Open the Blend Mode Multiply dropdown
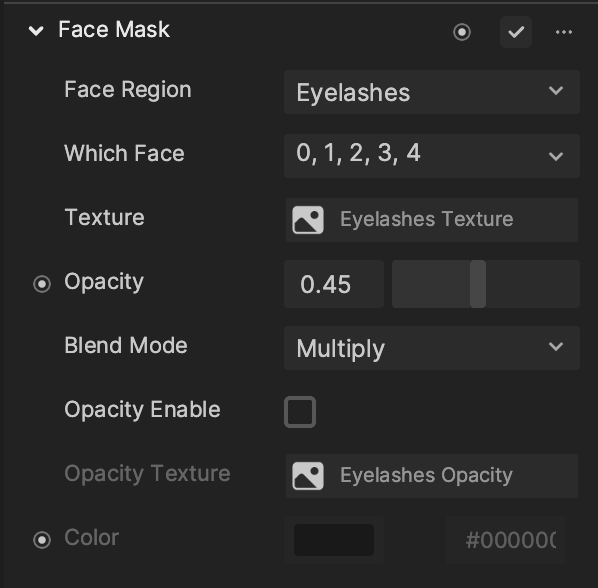The image size is (598, 588). (x=432, y=348)
